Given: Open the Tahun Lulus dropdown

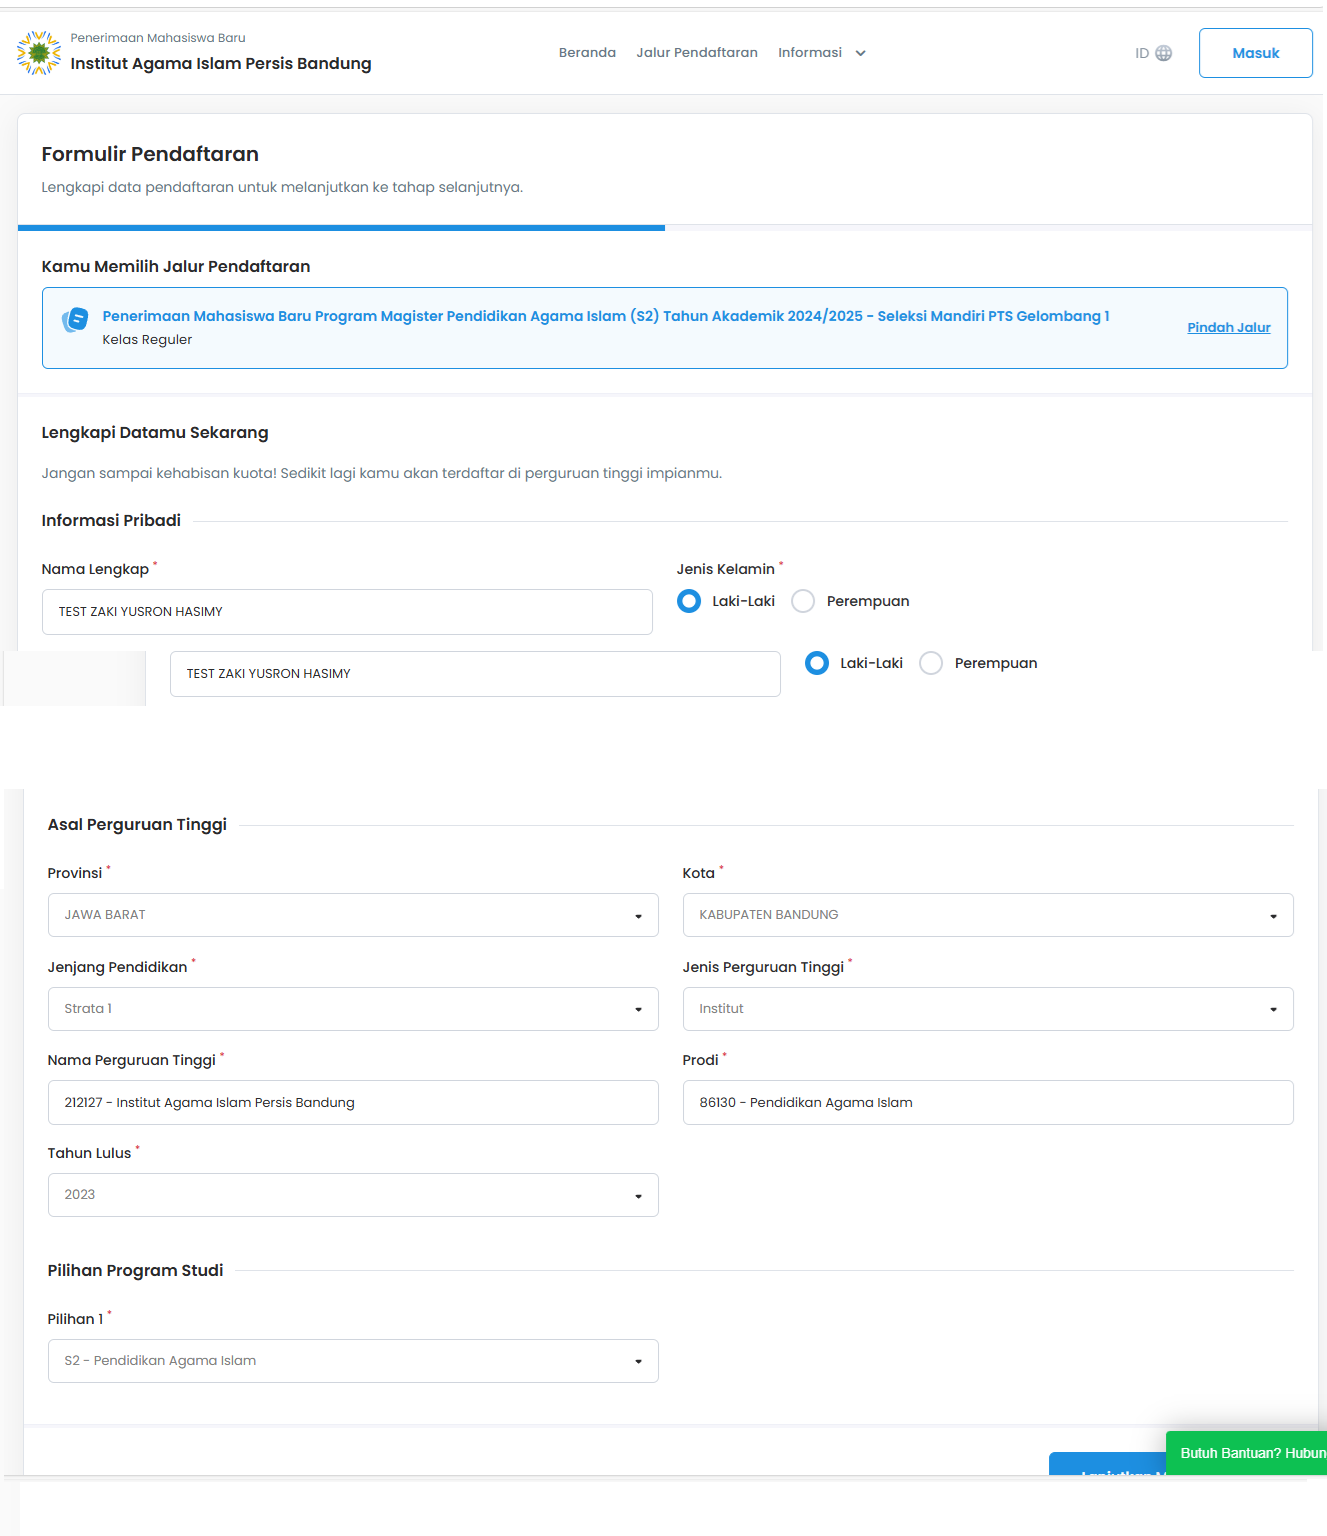Looking at the screenshot, I should tap(353, 1195).
